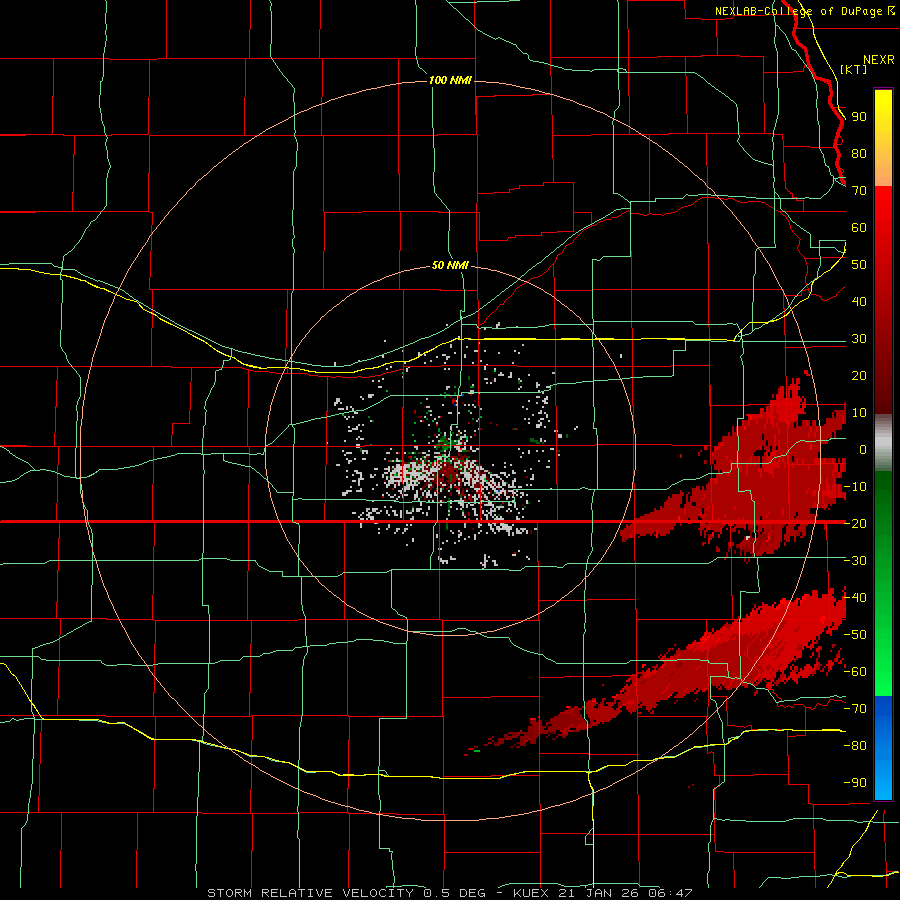This screenshot has width=900, height=900.
Task: Click the -20 value on the color scale
Action: click(855, 523)
